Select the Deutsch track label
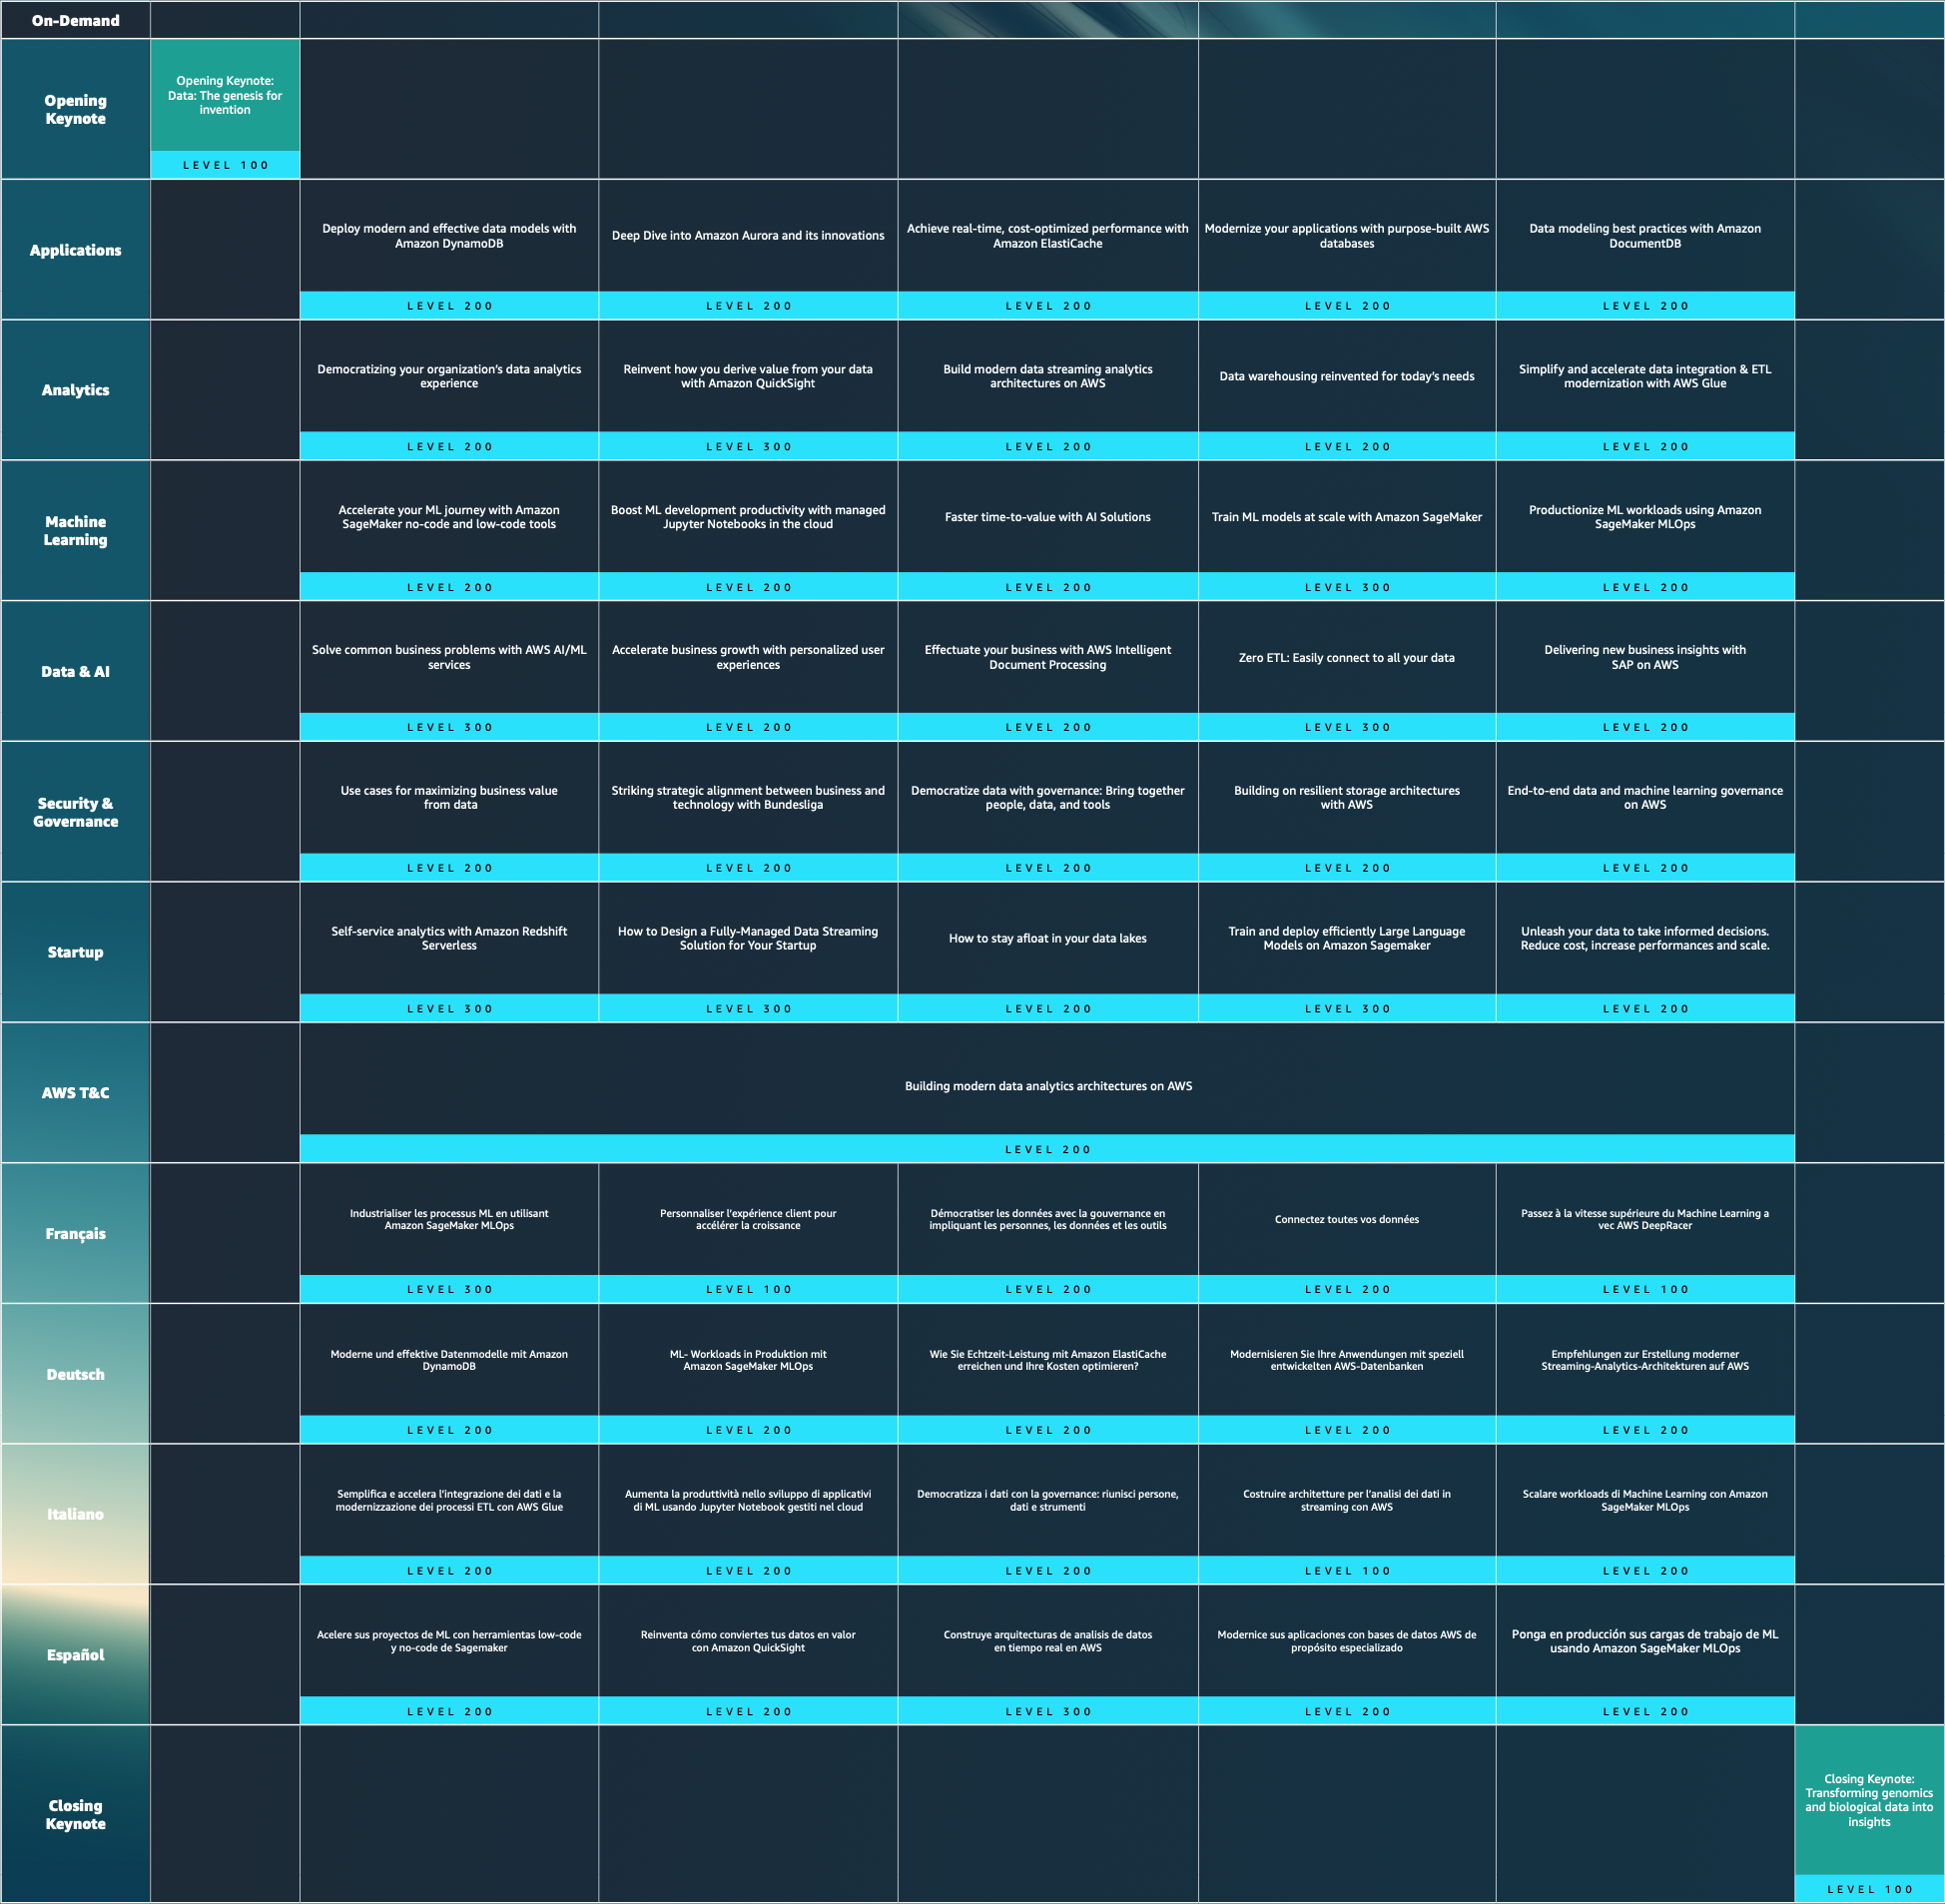Viewport: 1945px width, 1904px height. pos(75,1374)
